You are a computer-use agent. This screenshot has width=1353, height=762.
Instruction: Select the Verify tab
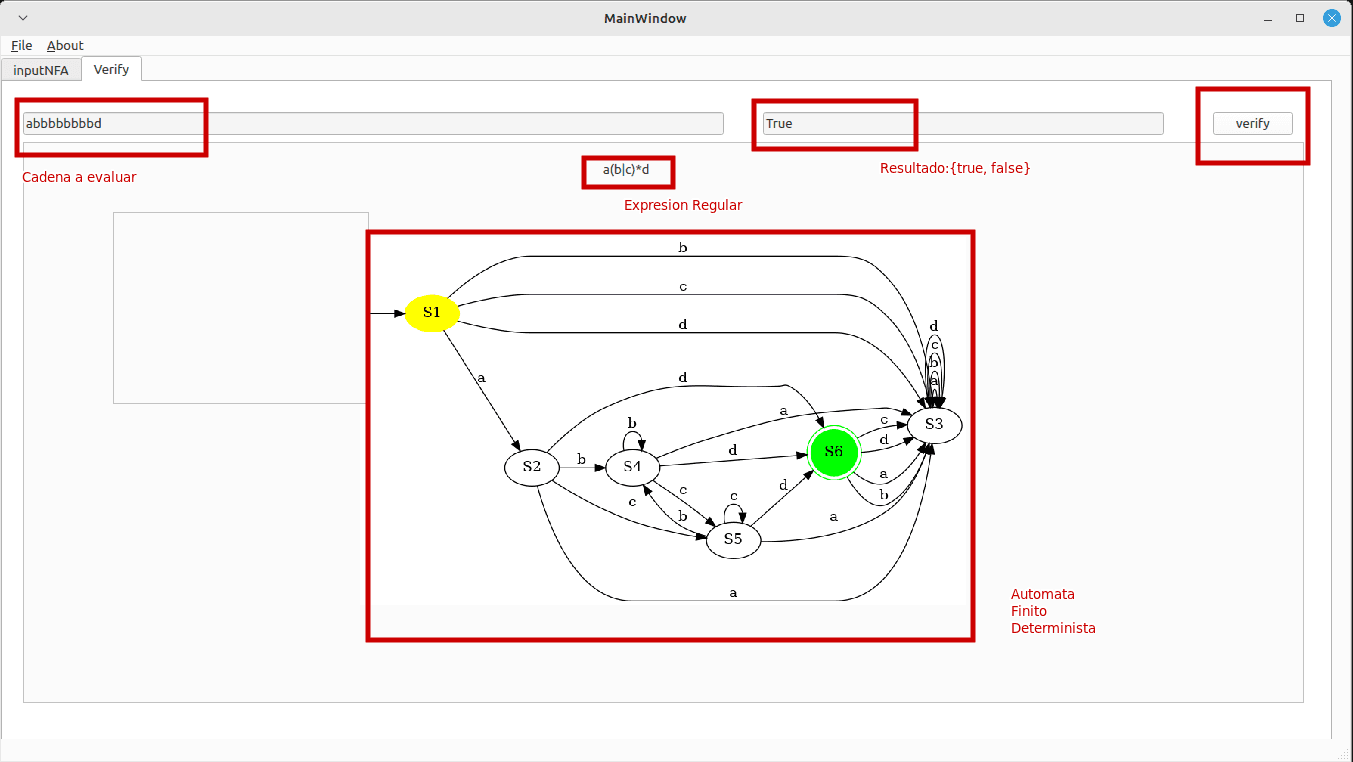[111, 69]
